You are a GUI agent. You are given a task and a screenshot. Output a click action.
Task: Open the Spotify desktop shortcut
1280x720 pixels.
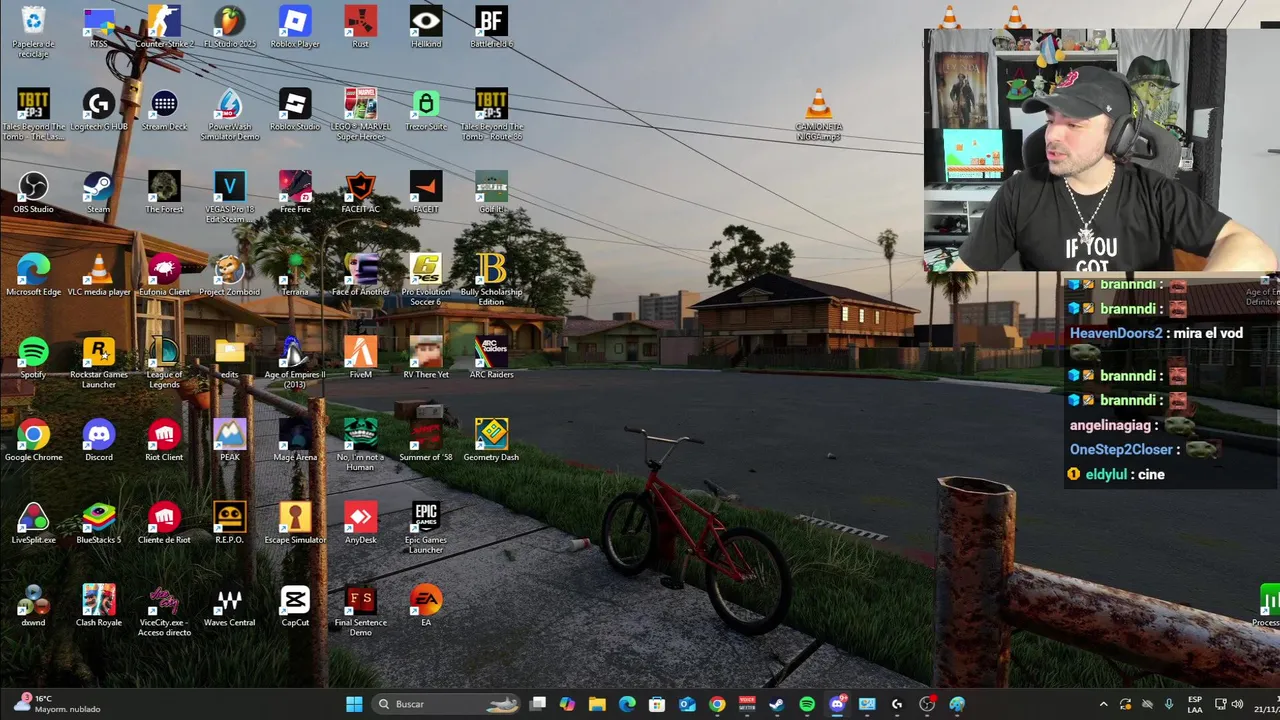pyautogui.click(x=33, y=359)
